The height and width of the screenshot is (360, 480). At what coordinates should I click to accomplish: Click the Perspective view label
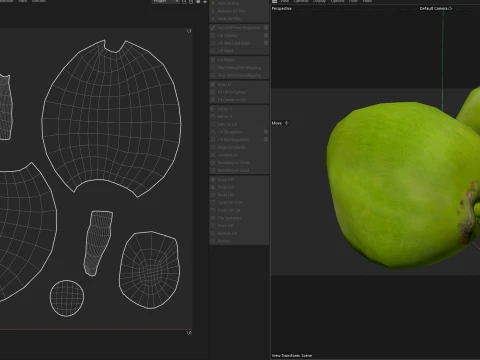tap(282, 8)
